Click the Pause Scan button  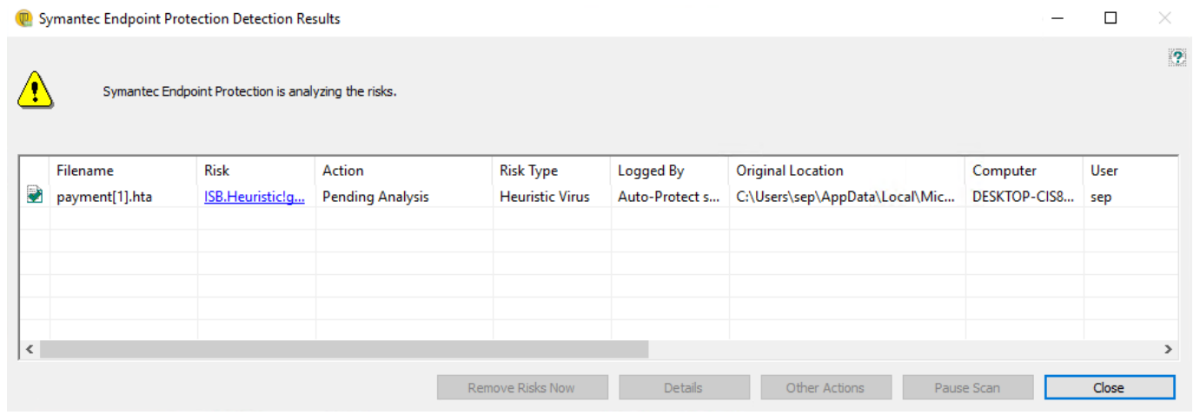coord(967,387)
